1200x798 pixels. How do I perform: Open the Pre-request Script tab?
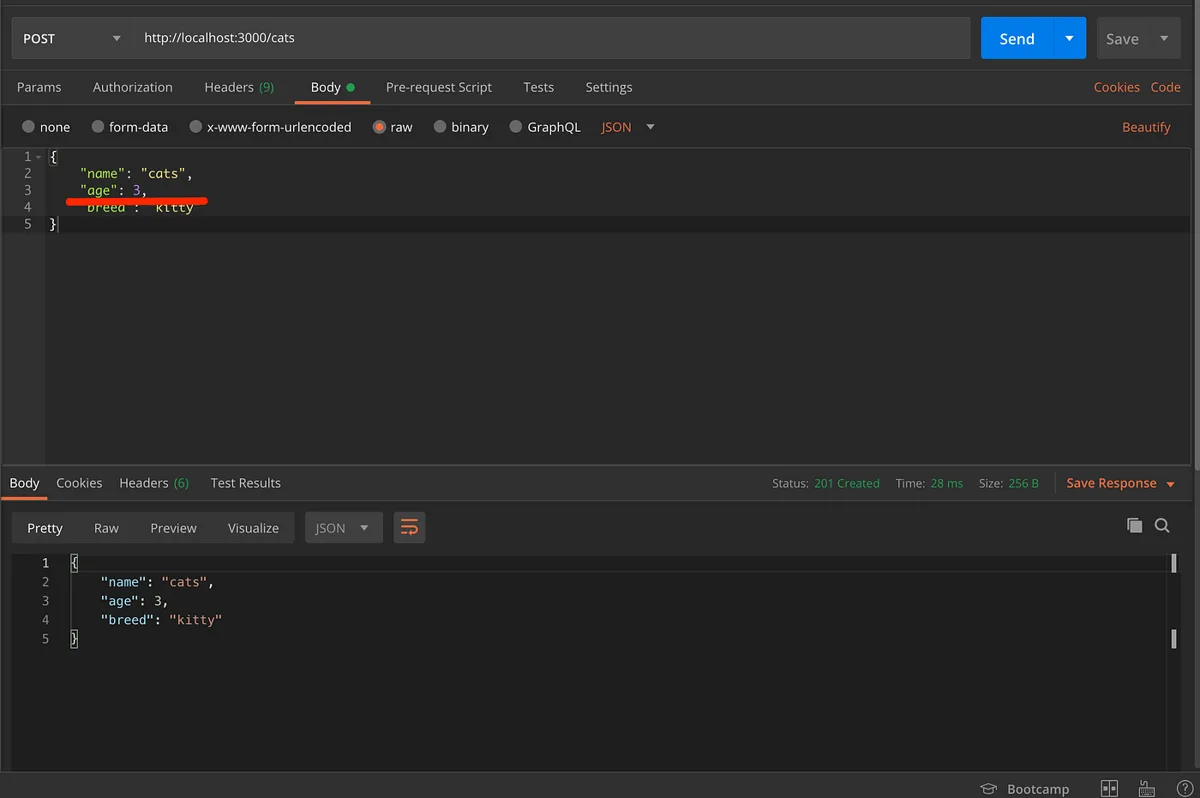pyautogui.click(x=439, y=87)
